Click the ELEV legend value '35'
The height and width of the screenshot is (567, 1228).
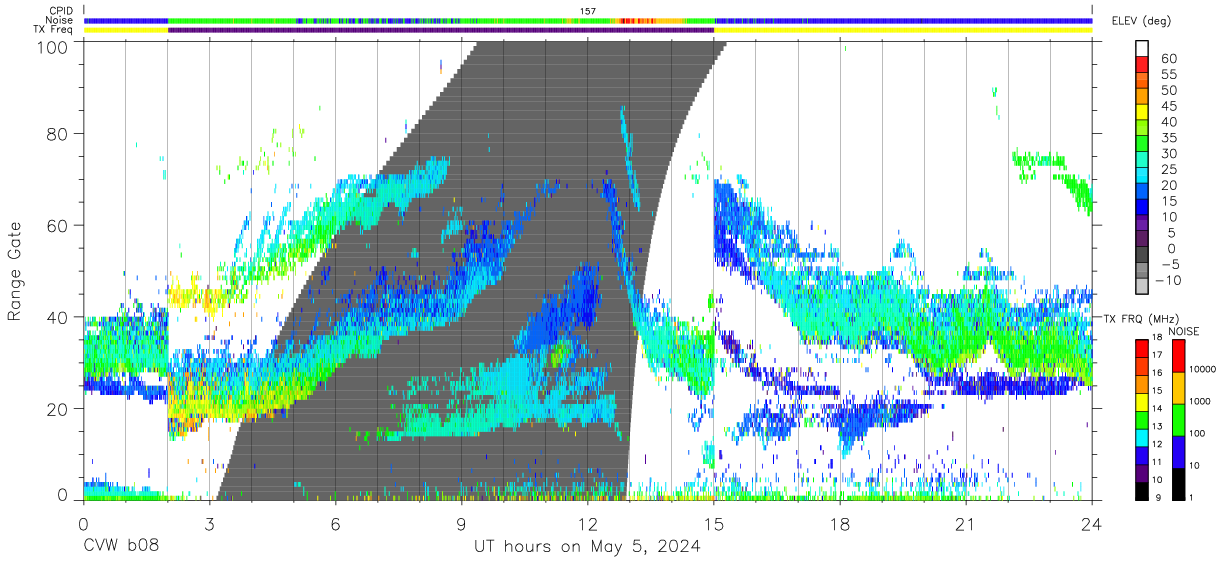click(1169, 137)
